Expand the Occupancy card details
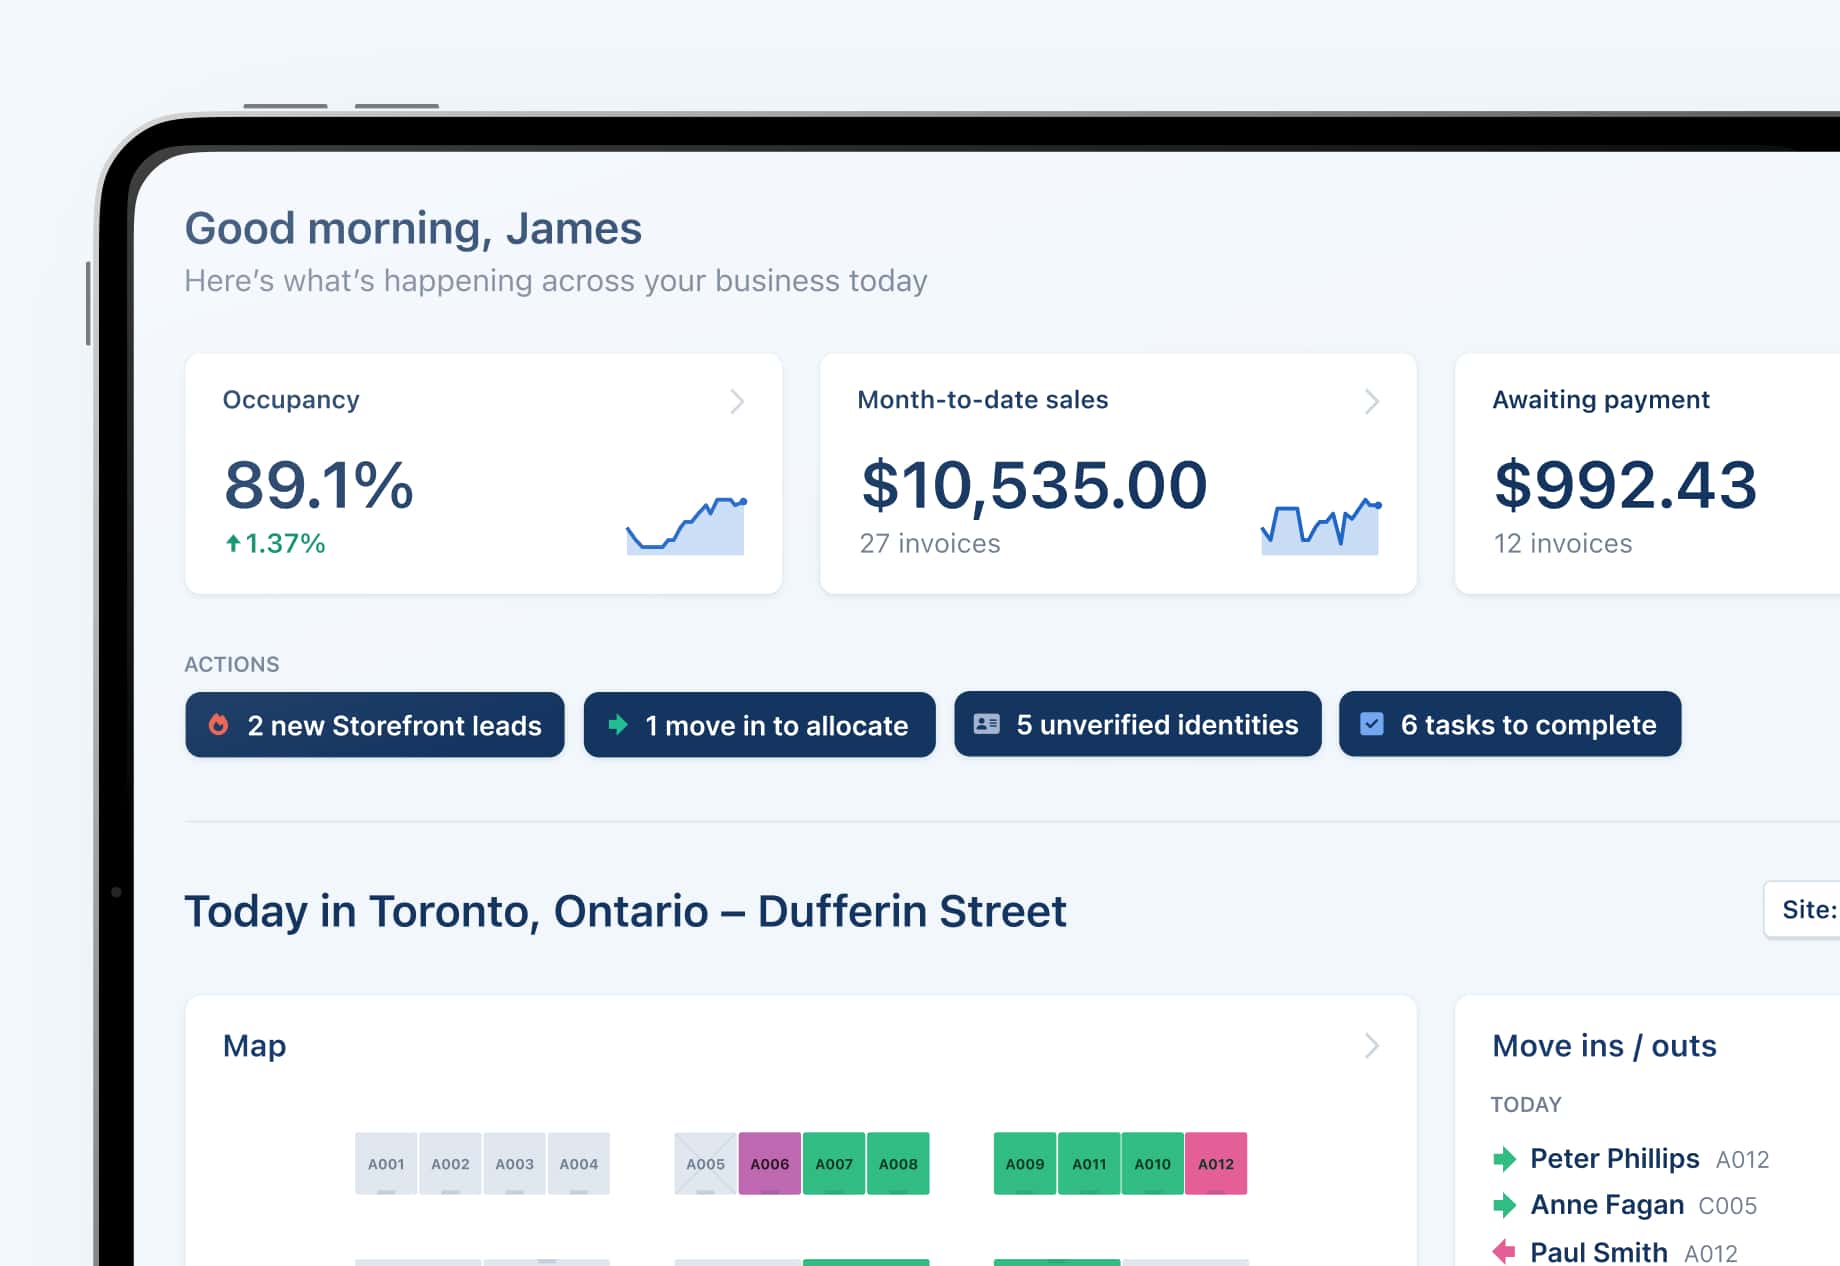 pos(737,402)
